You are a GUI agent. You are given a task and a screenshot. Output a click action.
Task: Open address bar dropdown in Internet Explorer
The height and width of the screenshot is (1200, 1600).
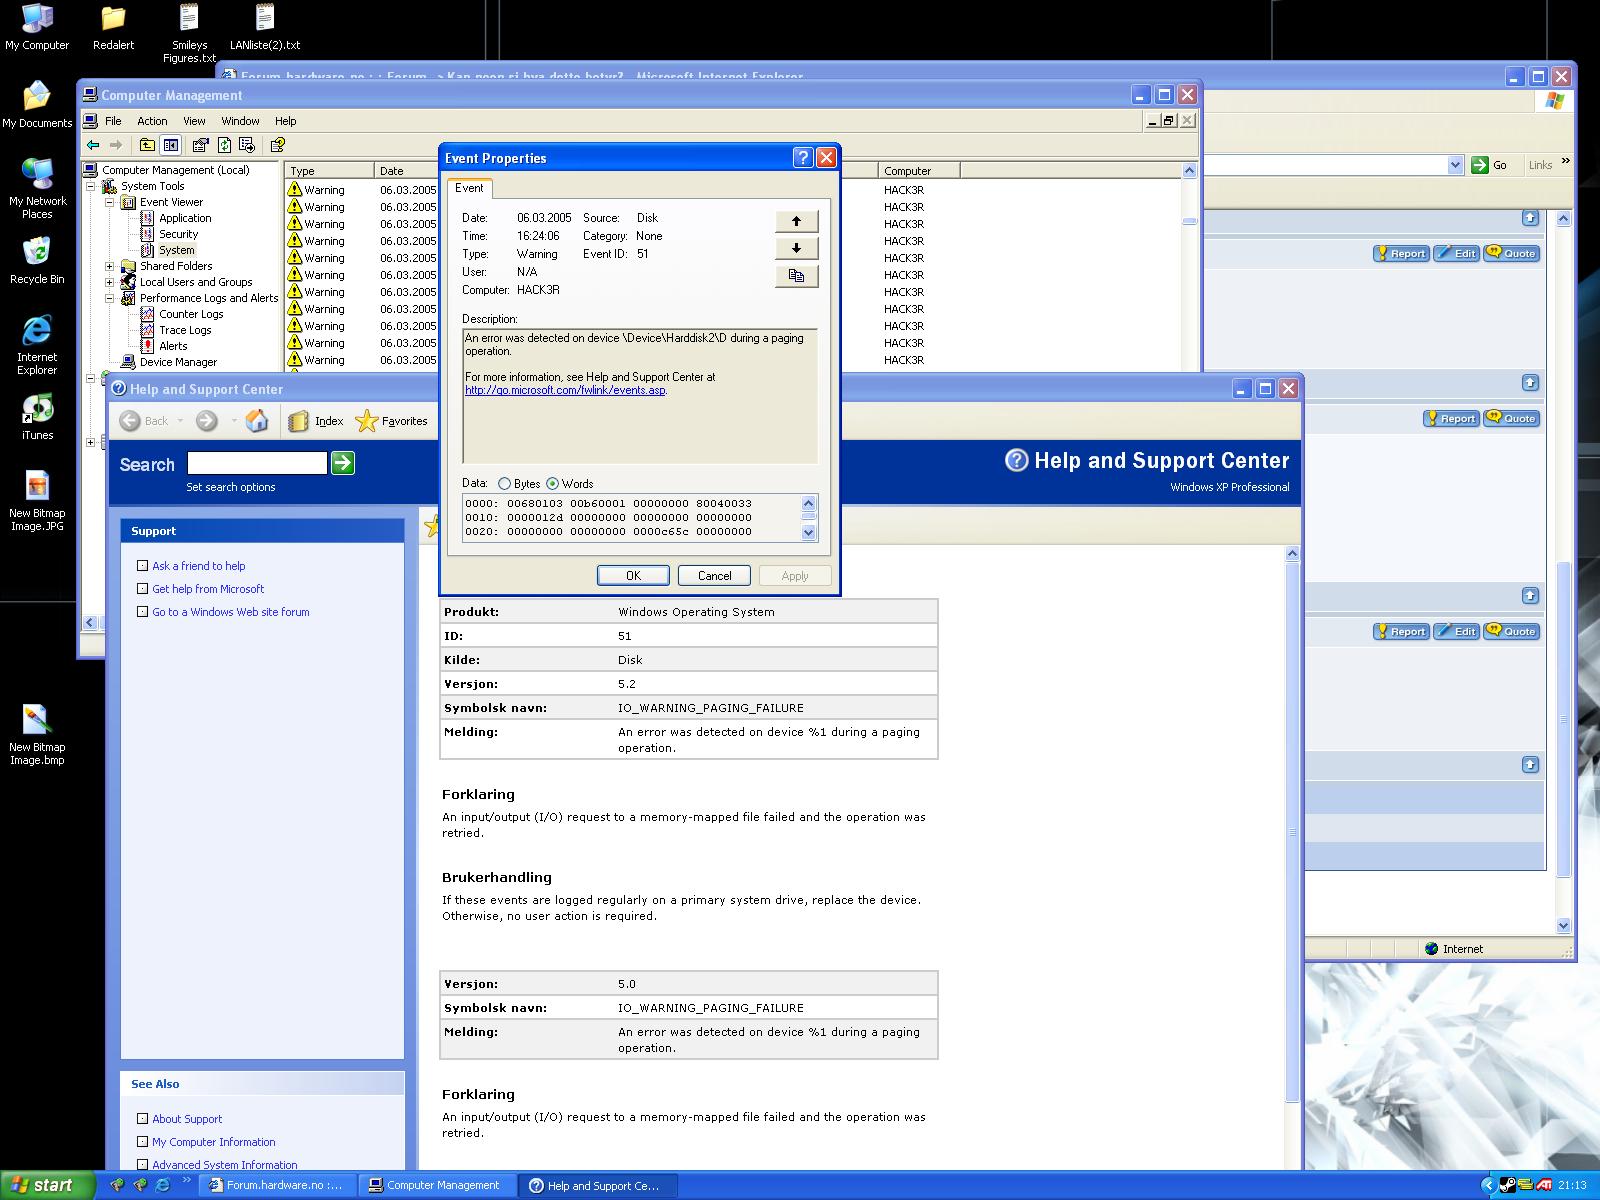point(1455,165)
